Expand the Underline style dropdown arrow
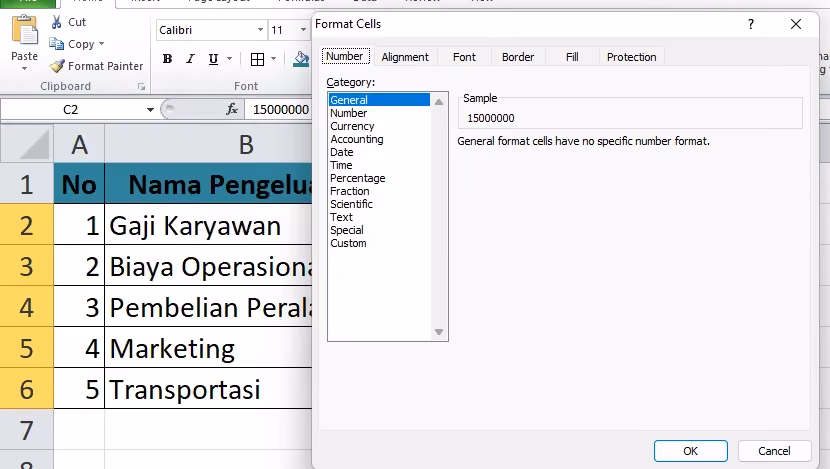 [x=229, y=59]
